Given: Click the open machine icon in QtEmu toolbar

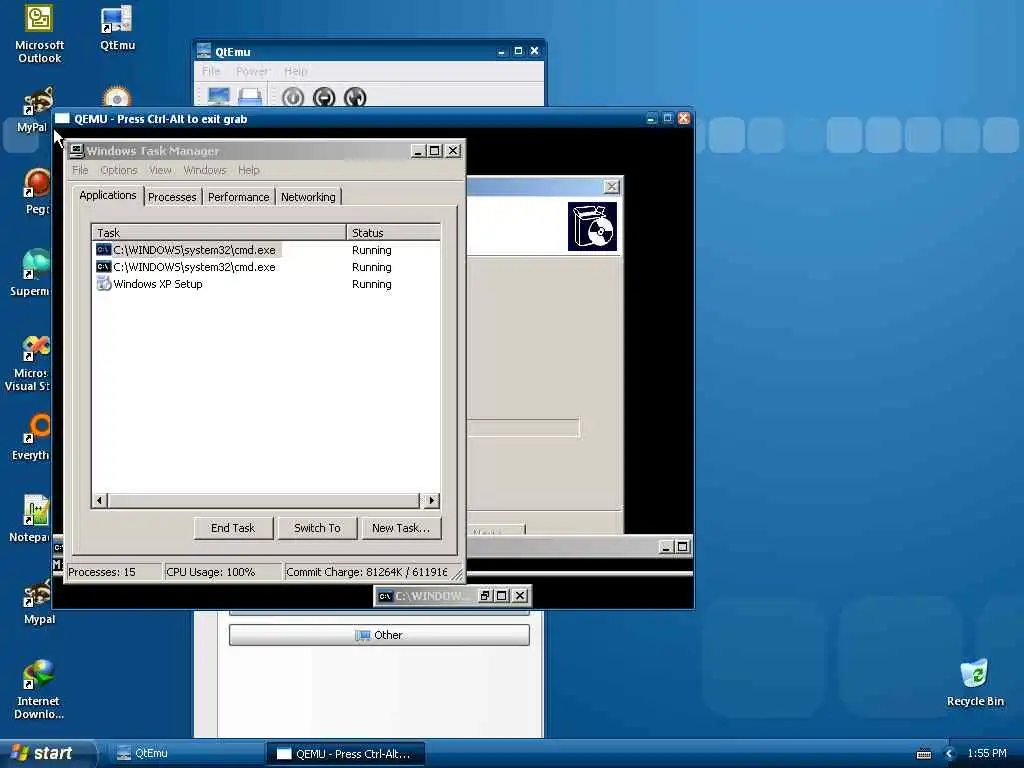Looking at the screenshot, I should tap(250, 97).
